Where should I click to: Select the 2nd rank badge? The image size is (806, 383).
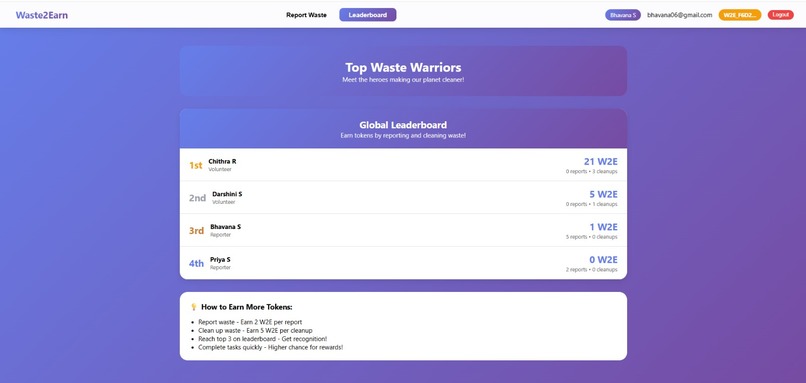click(x=197, y=198)
